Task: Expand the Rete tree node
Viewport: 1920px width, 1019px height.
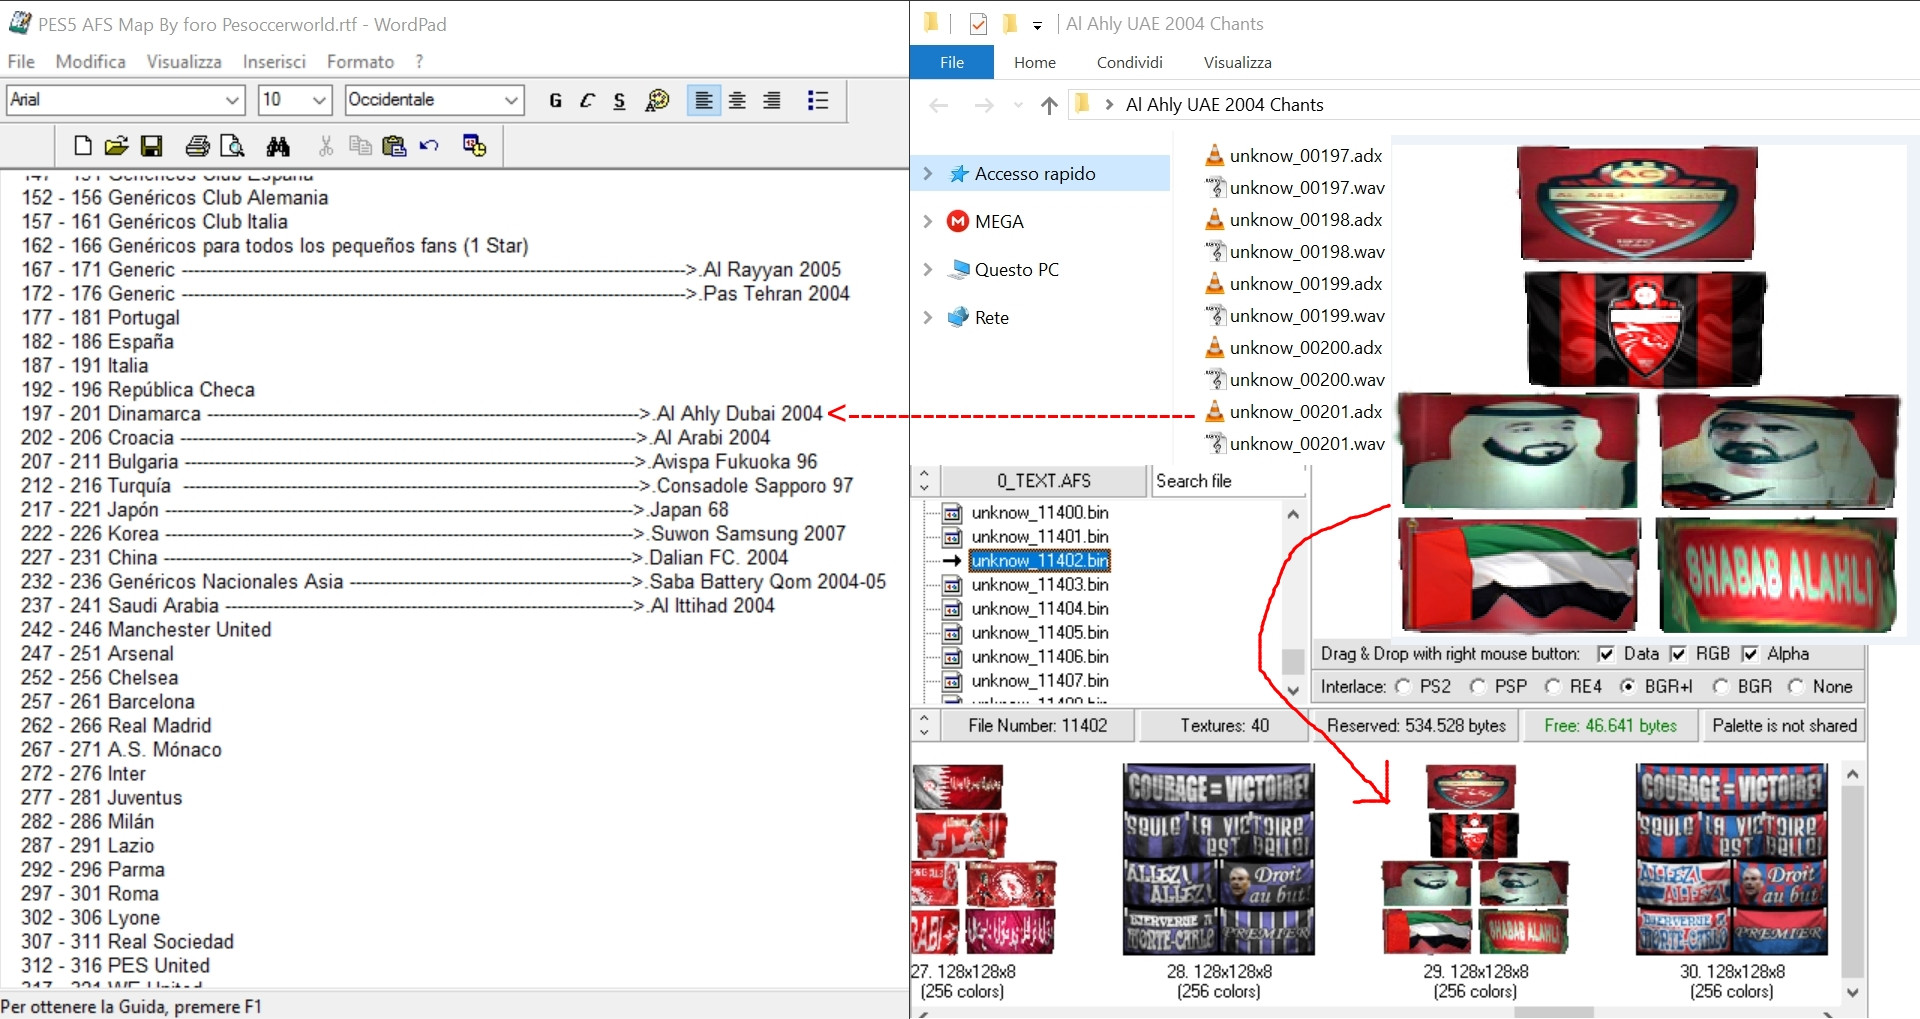Action: (927, 317)
